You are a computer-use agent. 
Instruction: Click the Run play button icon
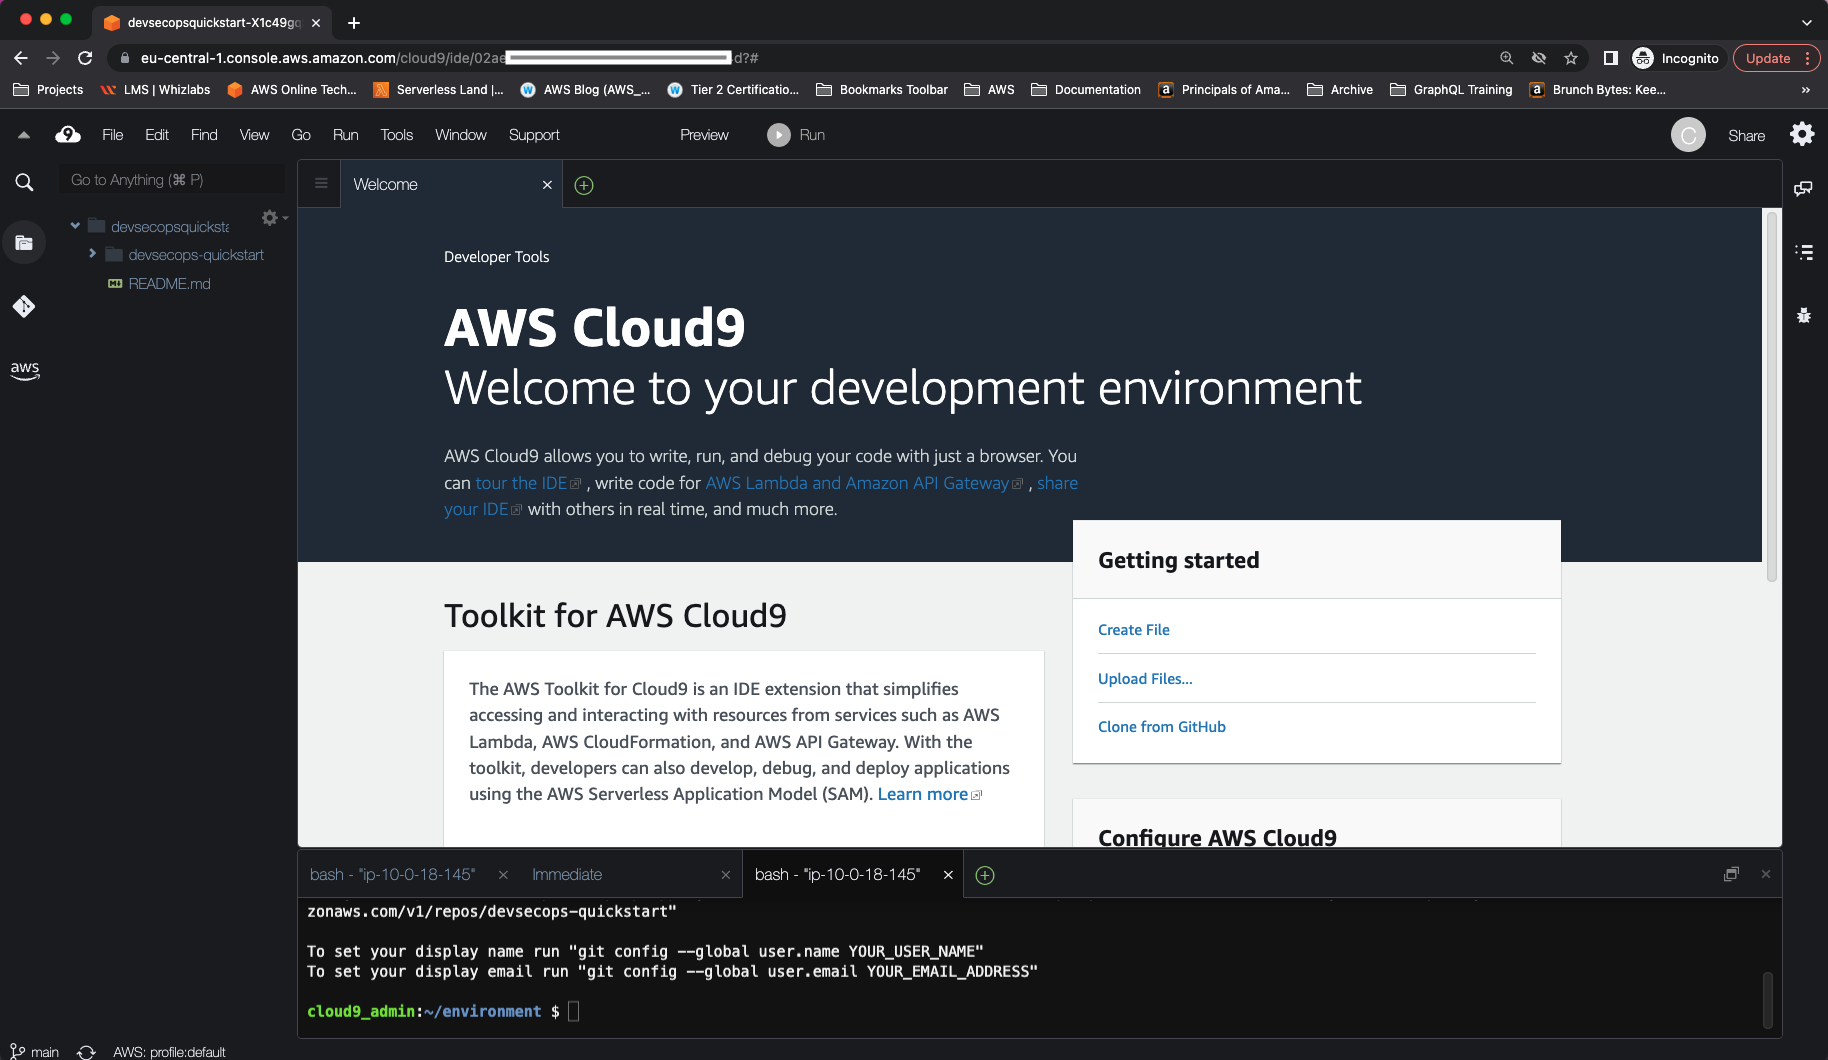click(779, 135)
